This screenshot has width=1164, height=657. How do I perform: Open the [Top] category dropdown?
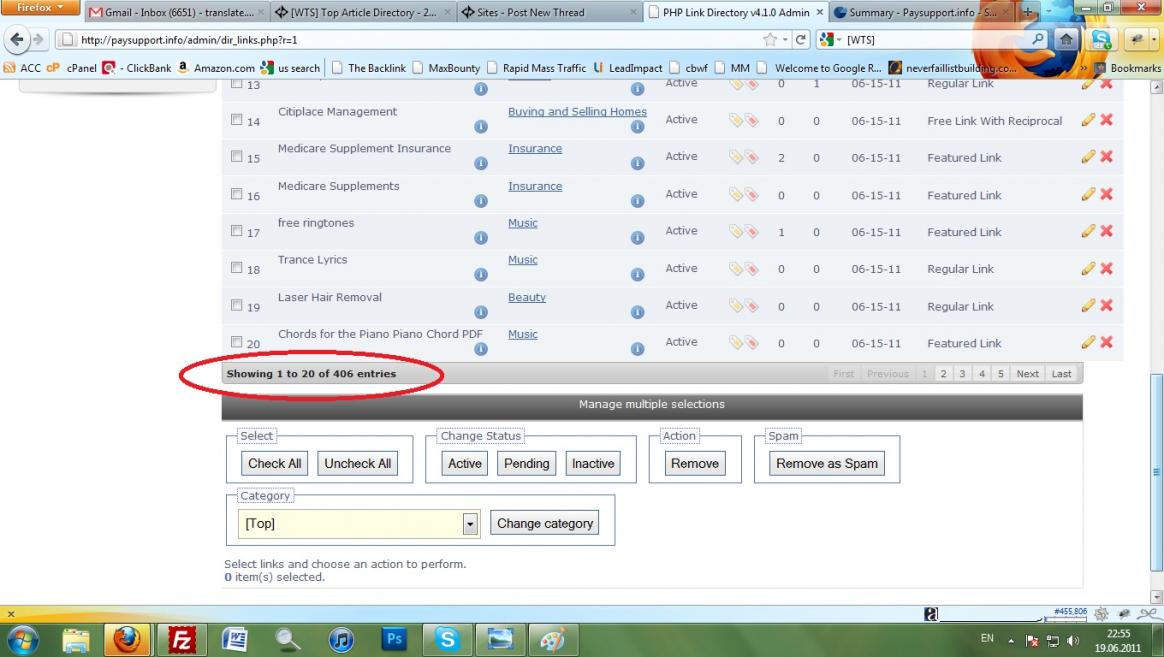point(359,523)
